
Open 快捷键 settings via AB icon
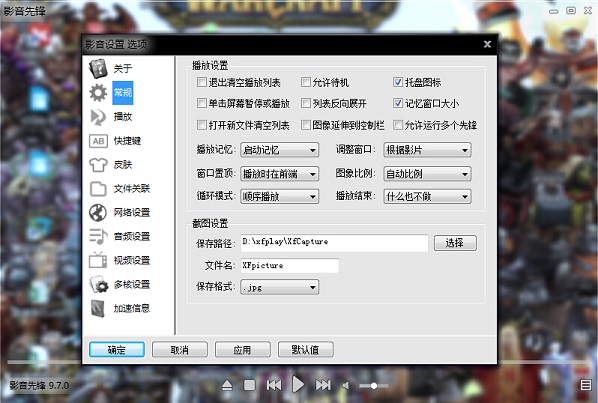98,141
